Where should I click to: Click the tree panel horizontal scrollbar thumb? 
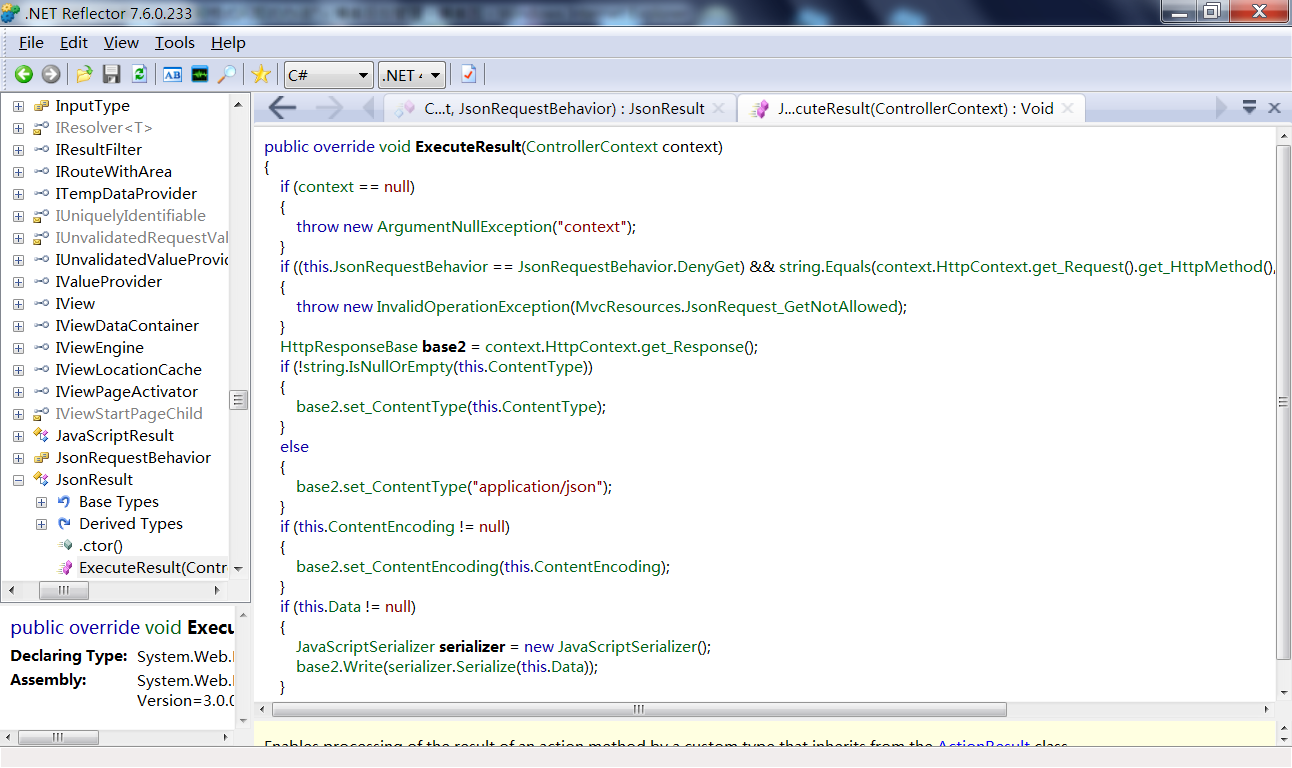64,590
